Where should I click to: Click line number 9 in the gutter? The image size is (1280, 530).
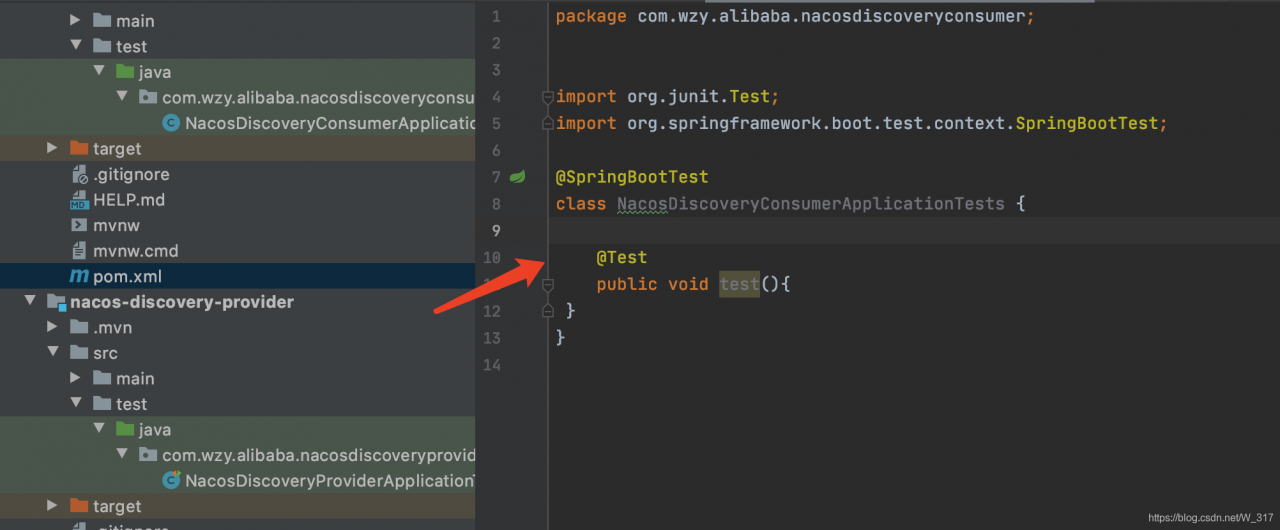[x=496, y=231]
